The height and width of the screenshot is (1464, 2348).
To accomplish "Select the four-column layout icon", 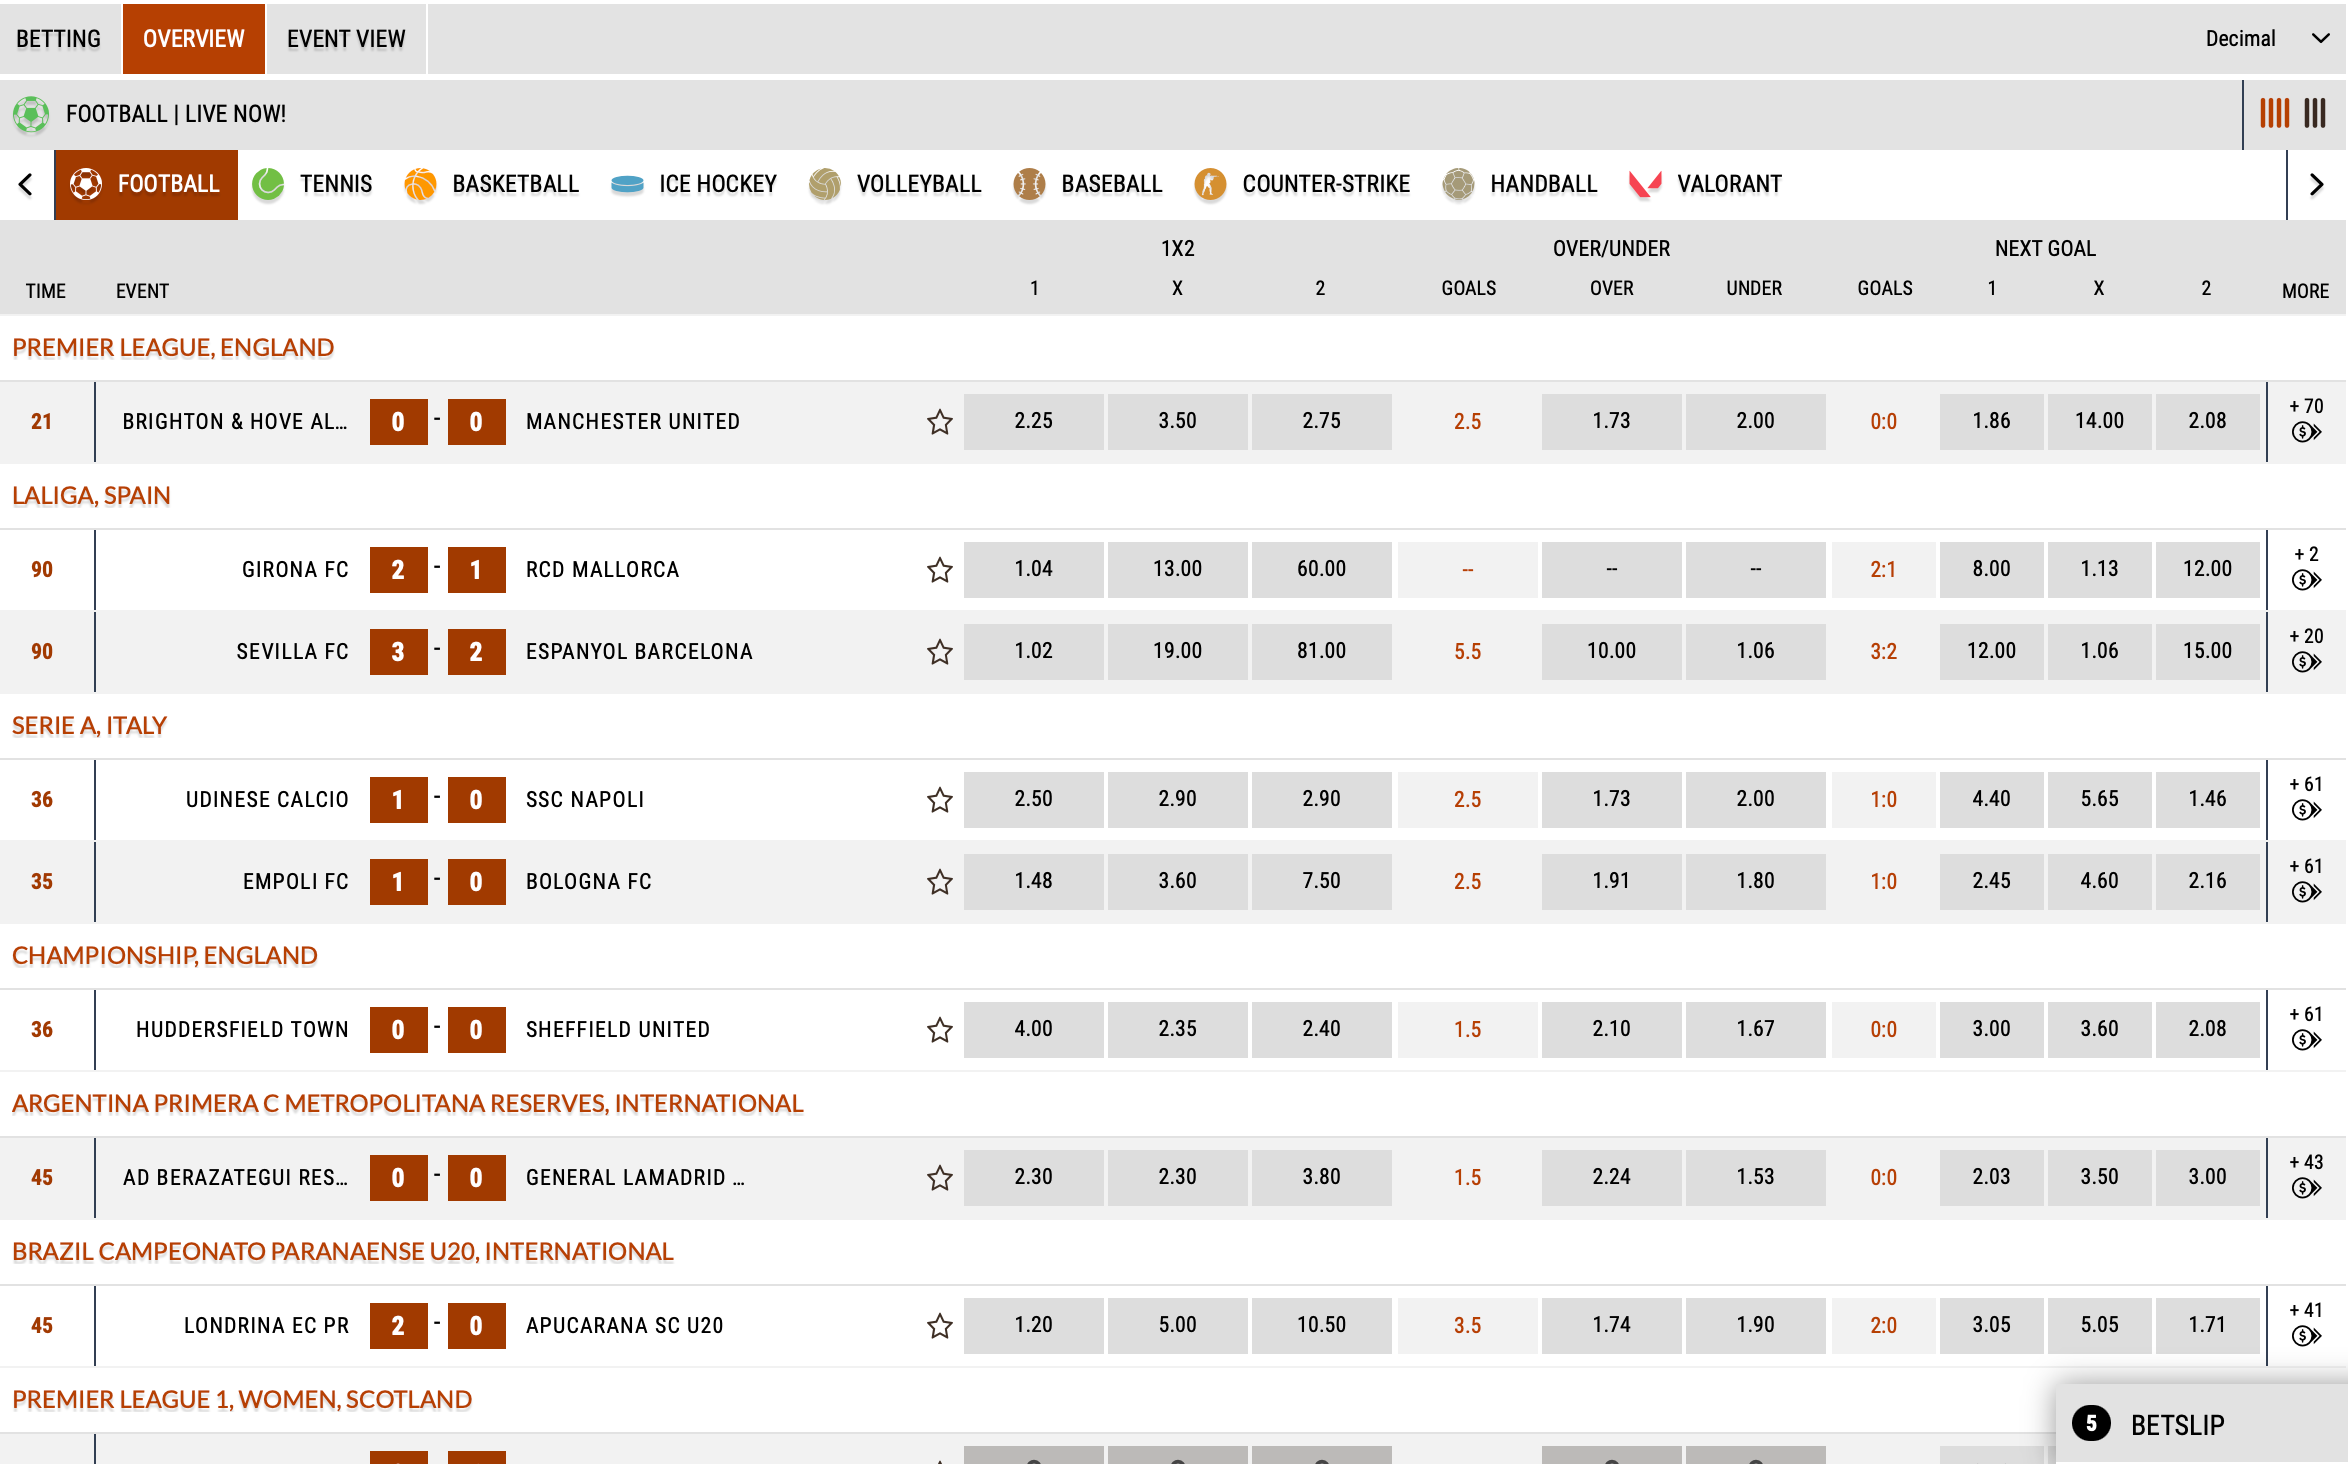I will click(x=2274, y=113).
